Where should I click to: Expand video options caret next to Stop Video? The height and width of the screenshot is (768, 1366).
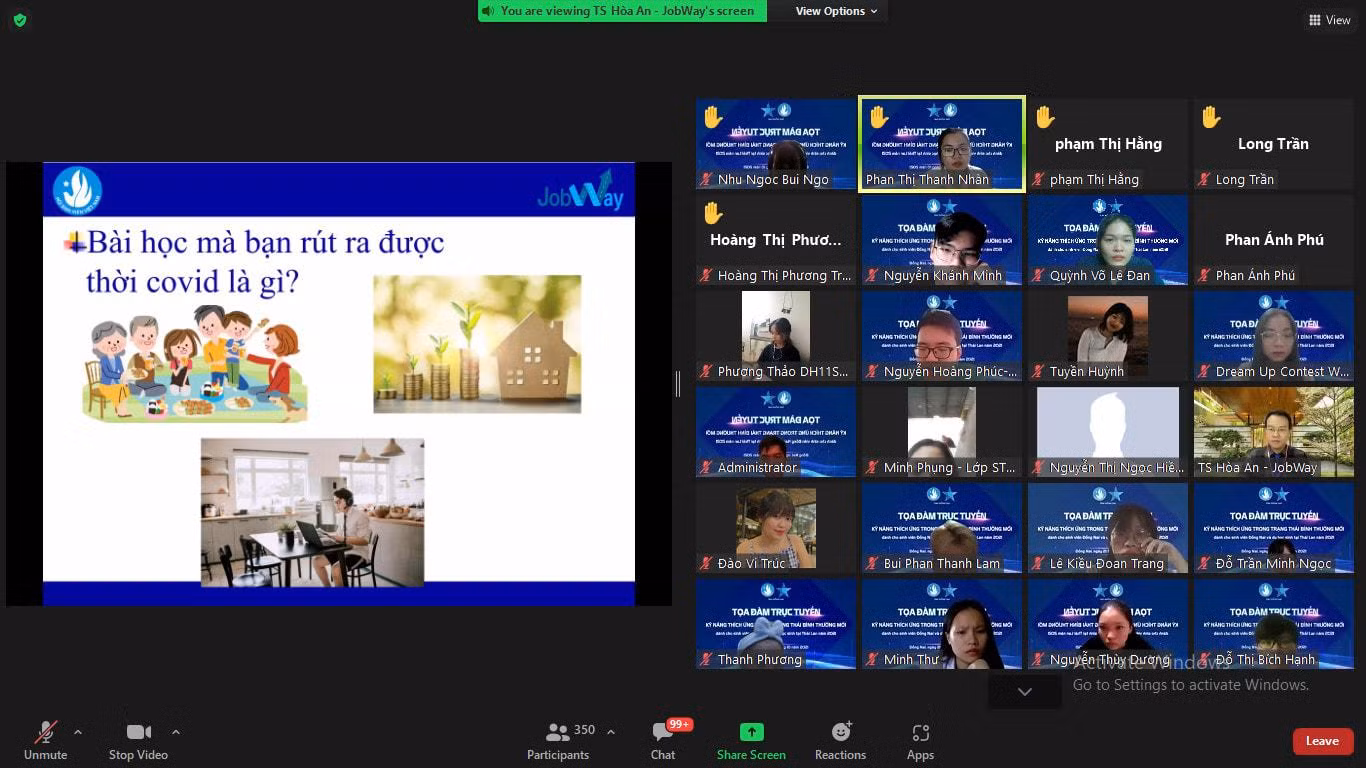coord(176,732)
